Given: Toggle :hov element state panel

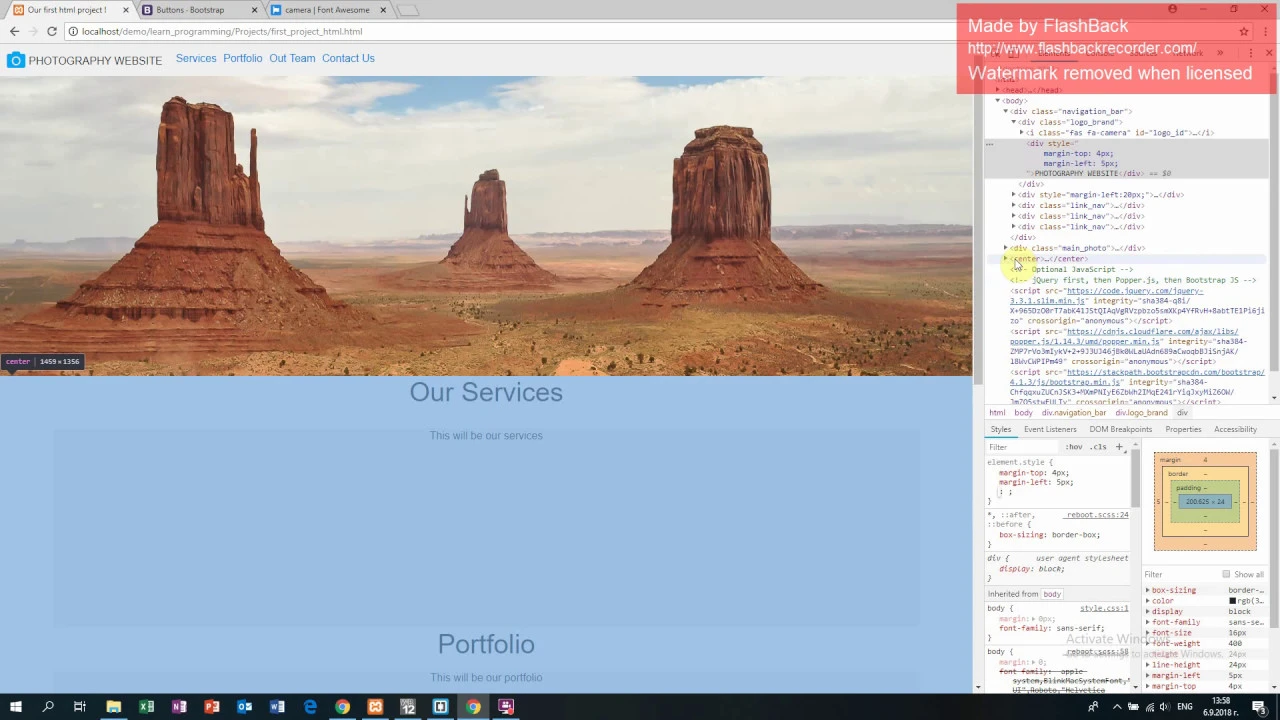Looking at the screenshot, I should tap(1074, 447).
